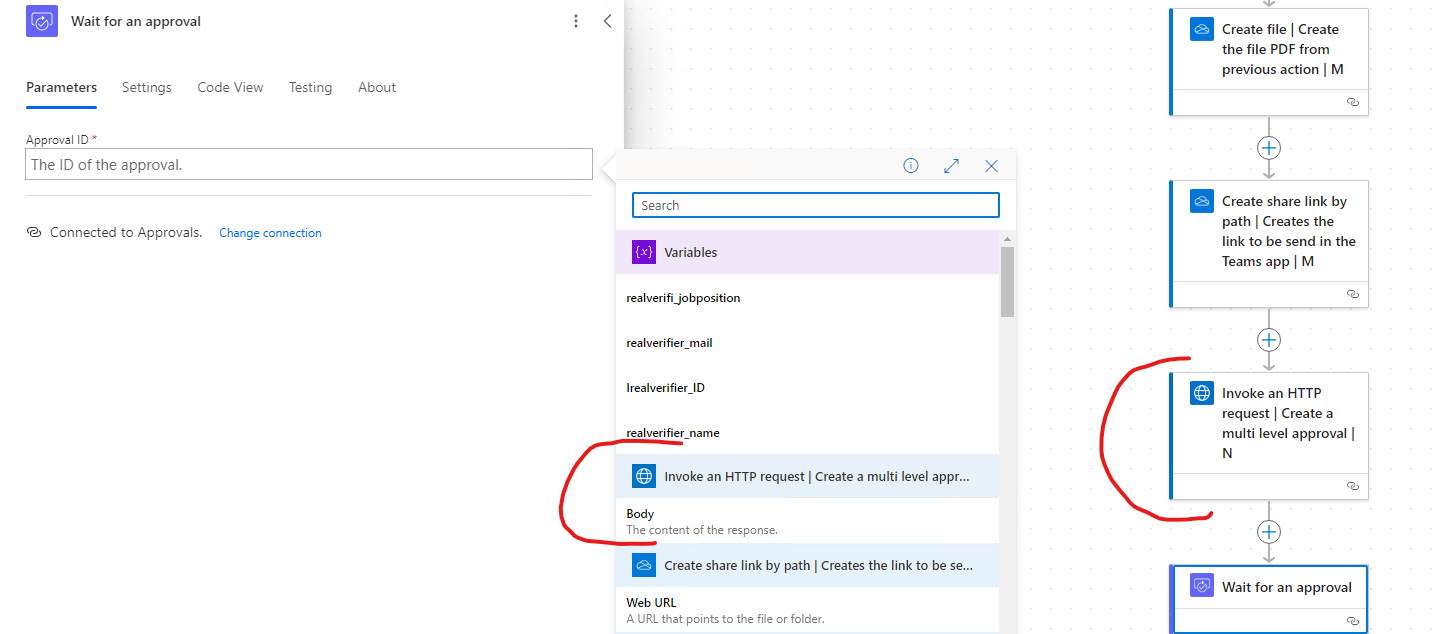Screen dimensions: 1442x634
Task: Click inside the Approval ID input field
Action: click(x=308, y=163)
